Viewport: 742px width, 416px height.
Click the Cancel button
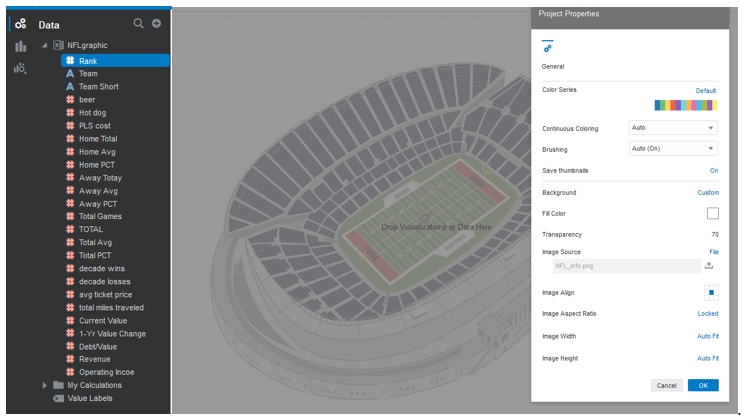666,385
